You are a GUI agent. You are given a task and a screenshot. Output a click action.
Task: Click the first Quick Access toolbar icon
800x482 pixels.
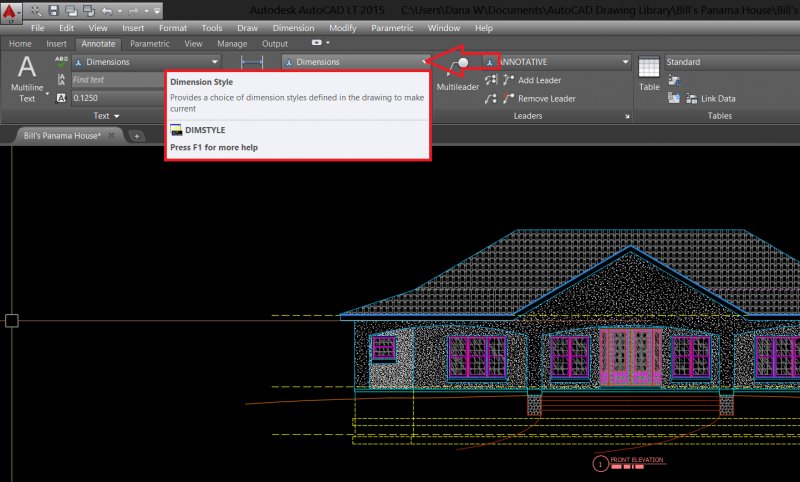click(35, 10)
